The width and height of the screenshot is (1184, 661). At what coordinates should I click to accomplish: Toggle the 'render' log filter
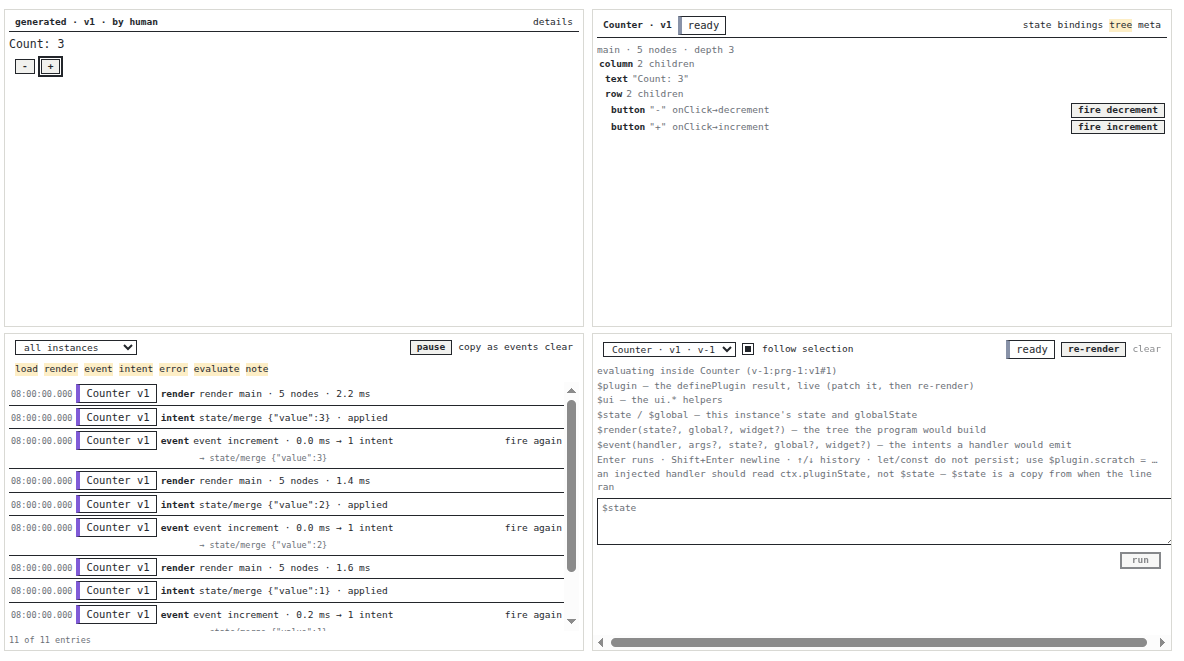tap(61, 369)
